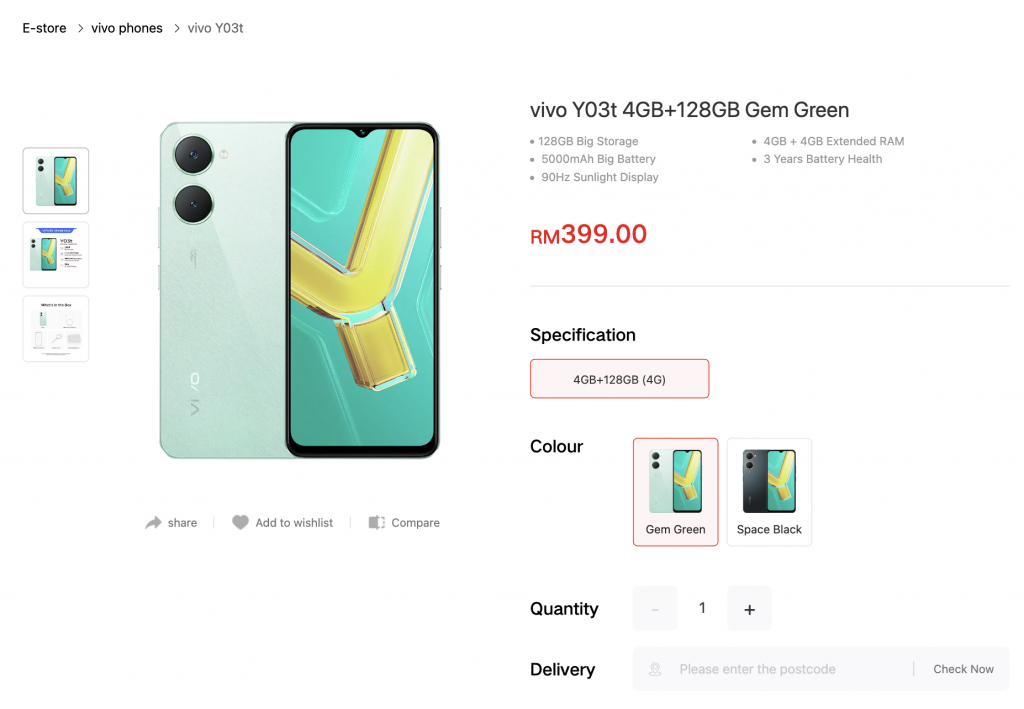Screen dimensions: 1024x709
Task: Select the 4GB+128GB (4G) specification
Action: click(x=619, y=379)
